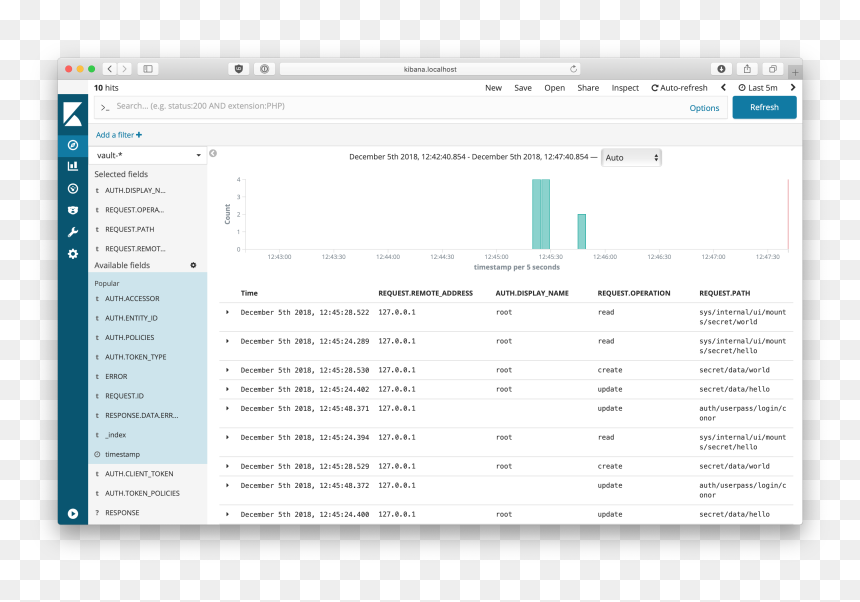The height and width of the screenshot is (602, 860).
Task: Select AUTH.ENTITY_ID field
Action: click(131, 318)
